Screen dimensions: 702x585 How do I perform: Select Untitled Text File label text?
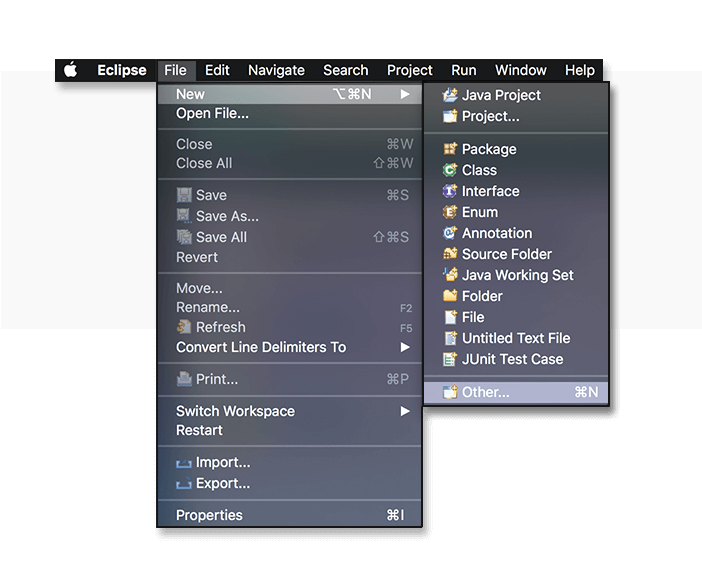pyautogui.click(x=516, y=338)
